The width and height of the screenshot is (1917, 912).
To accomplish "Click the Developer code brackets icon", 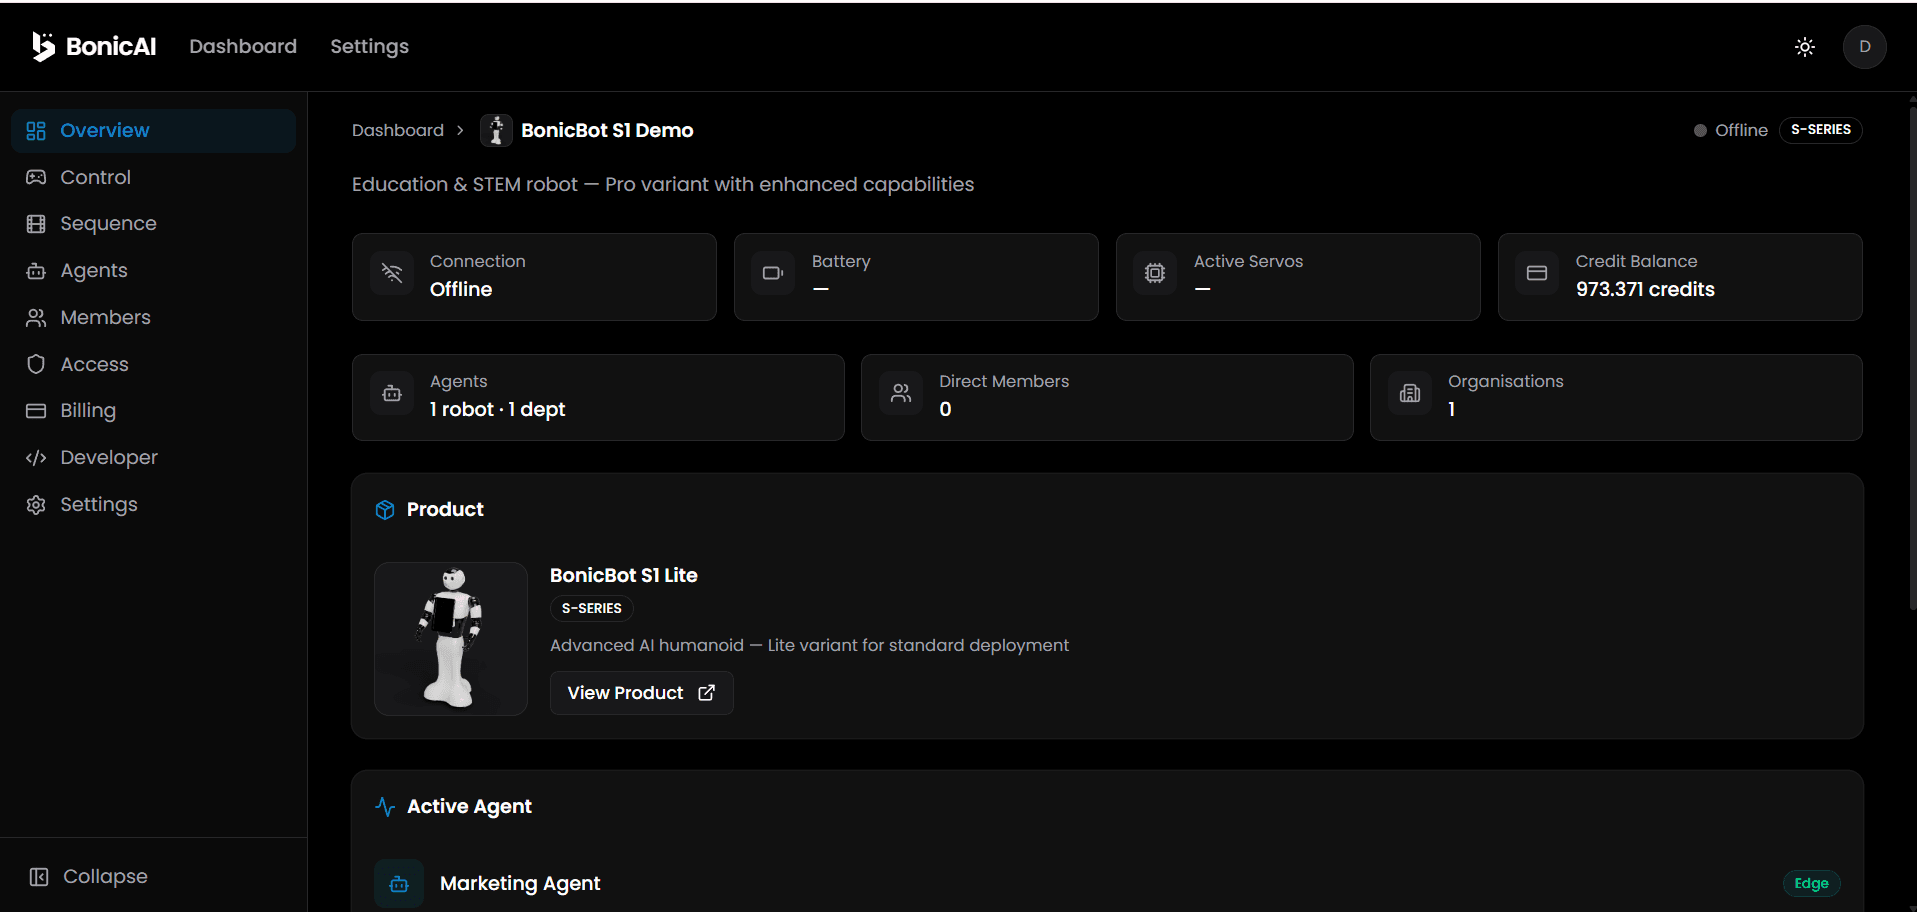I will click(36, 458).
